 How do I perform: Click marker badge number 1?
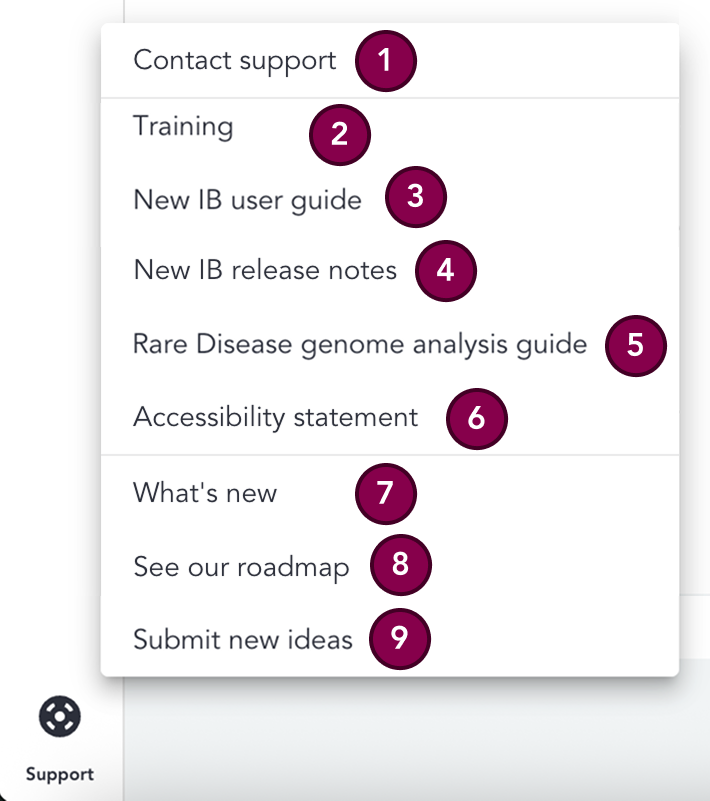386,61
